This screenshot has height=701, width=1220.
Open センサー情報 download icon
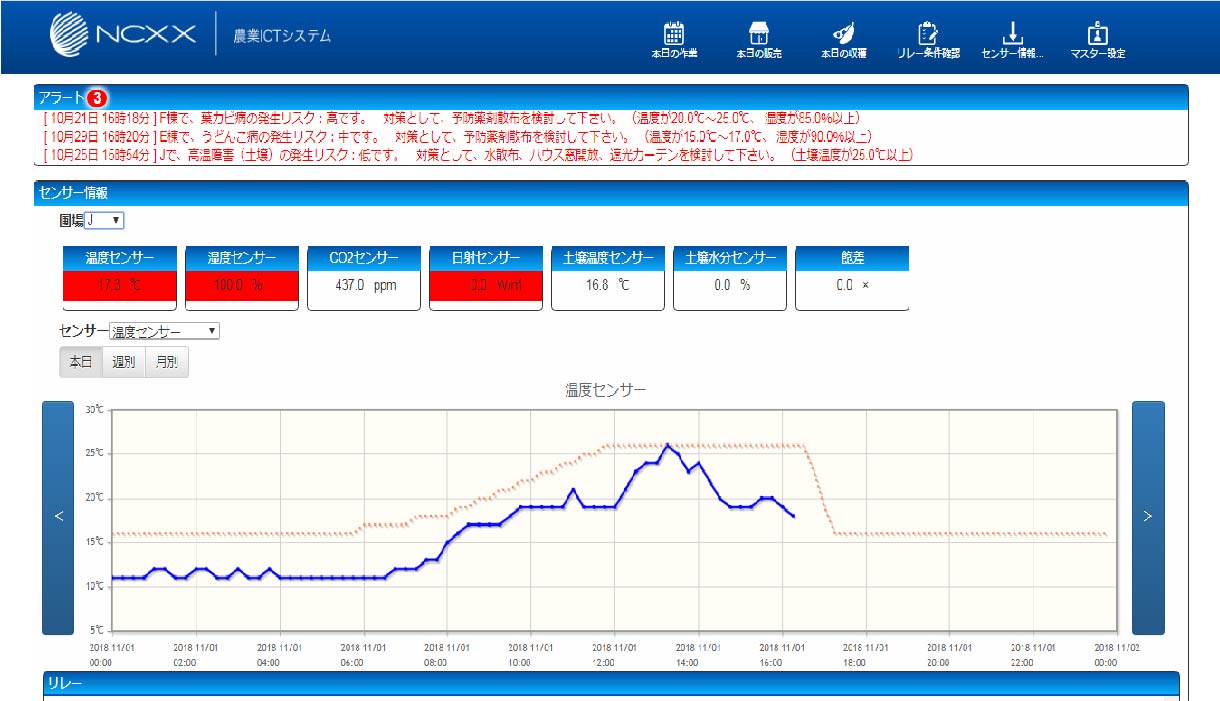(1012, 31)
